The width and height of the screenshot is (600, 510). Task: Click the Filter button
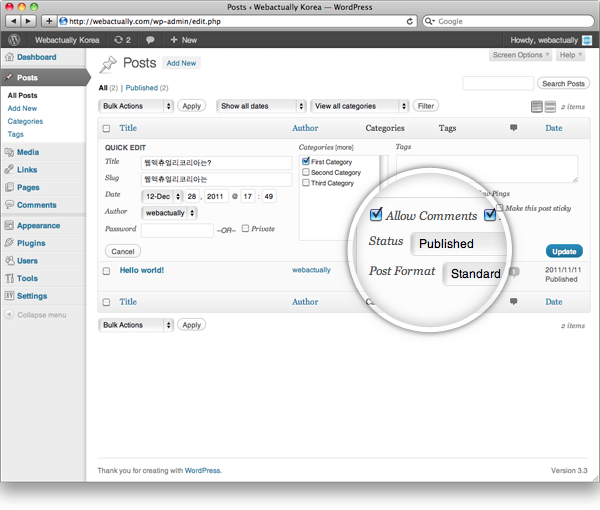tap(426, 106)
